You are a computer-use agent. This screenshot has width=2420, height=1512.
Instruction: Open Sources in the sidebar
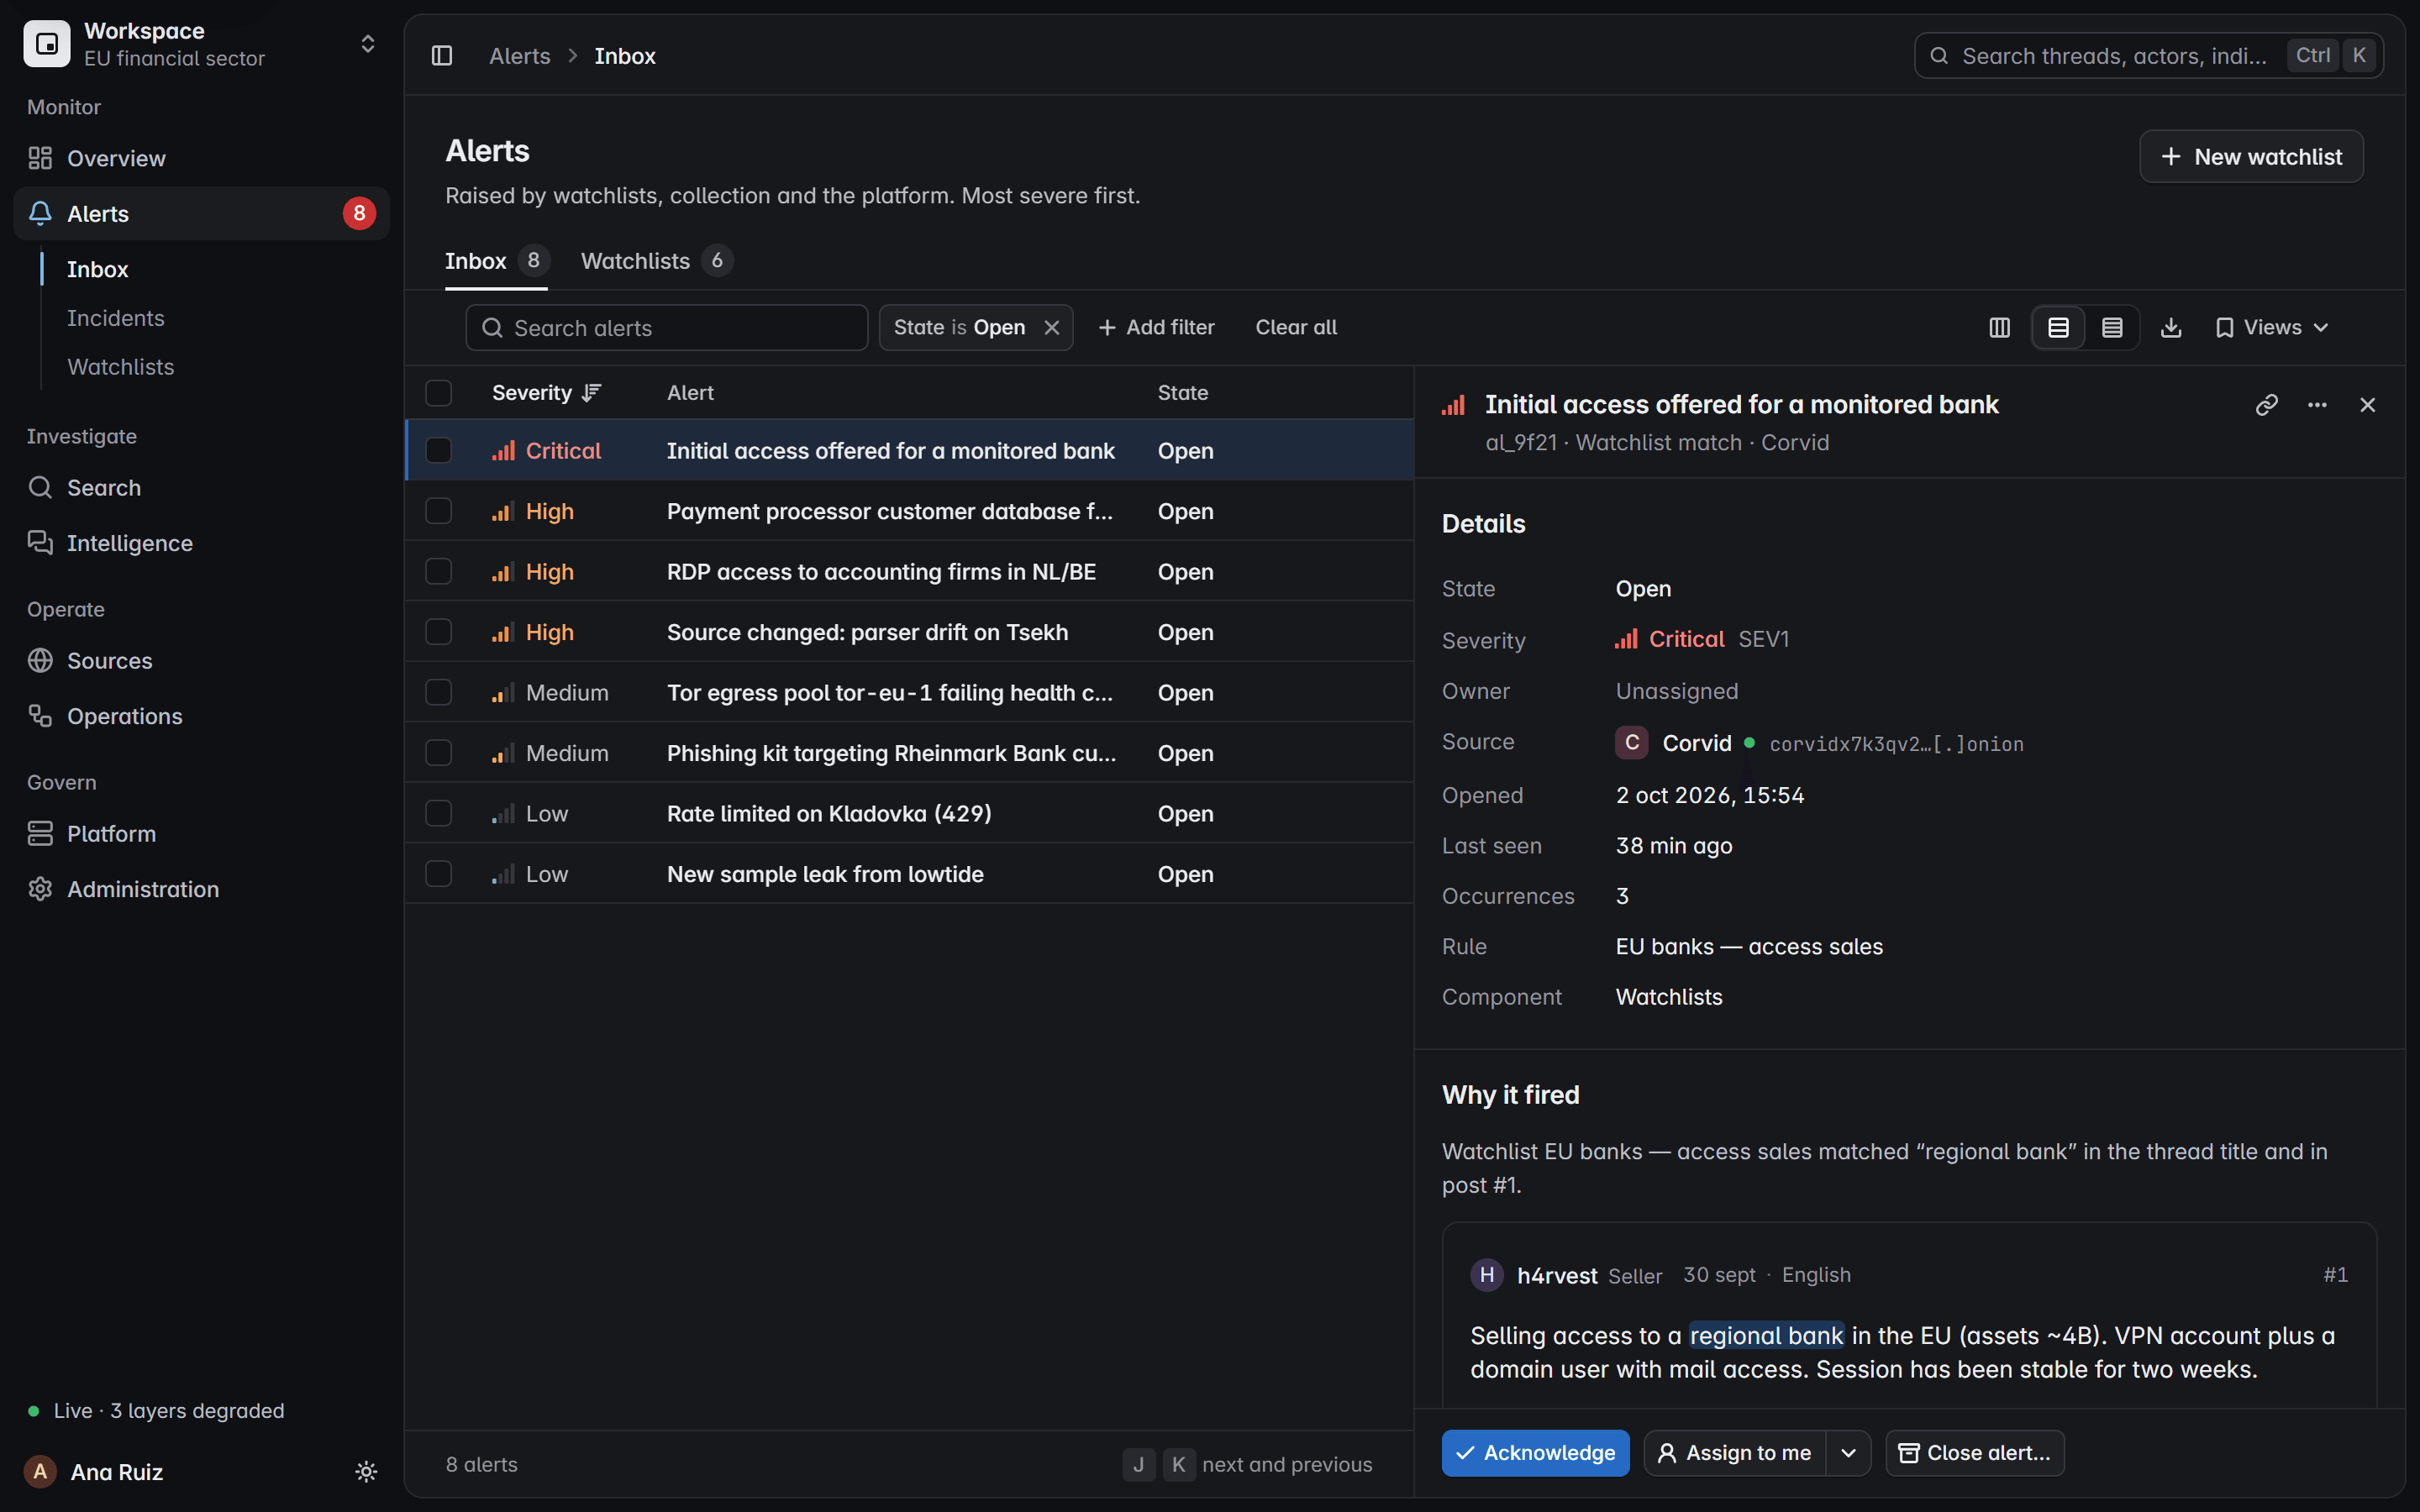[201, 660]
